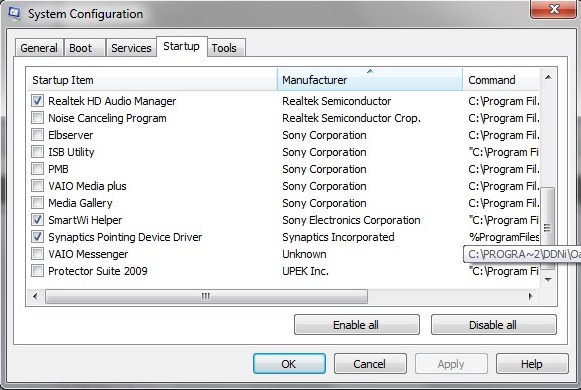Select Media Gallery item name

tap(80, 203)
